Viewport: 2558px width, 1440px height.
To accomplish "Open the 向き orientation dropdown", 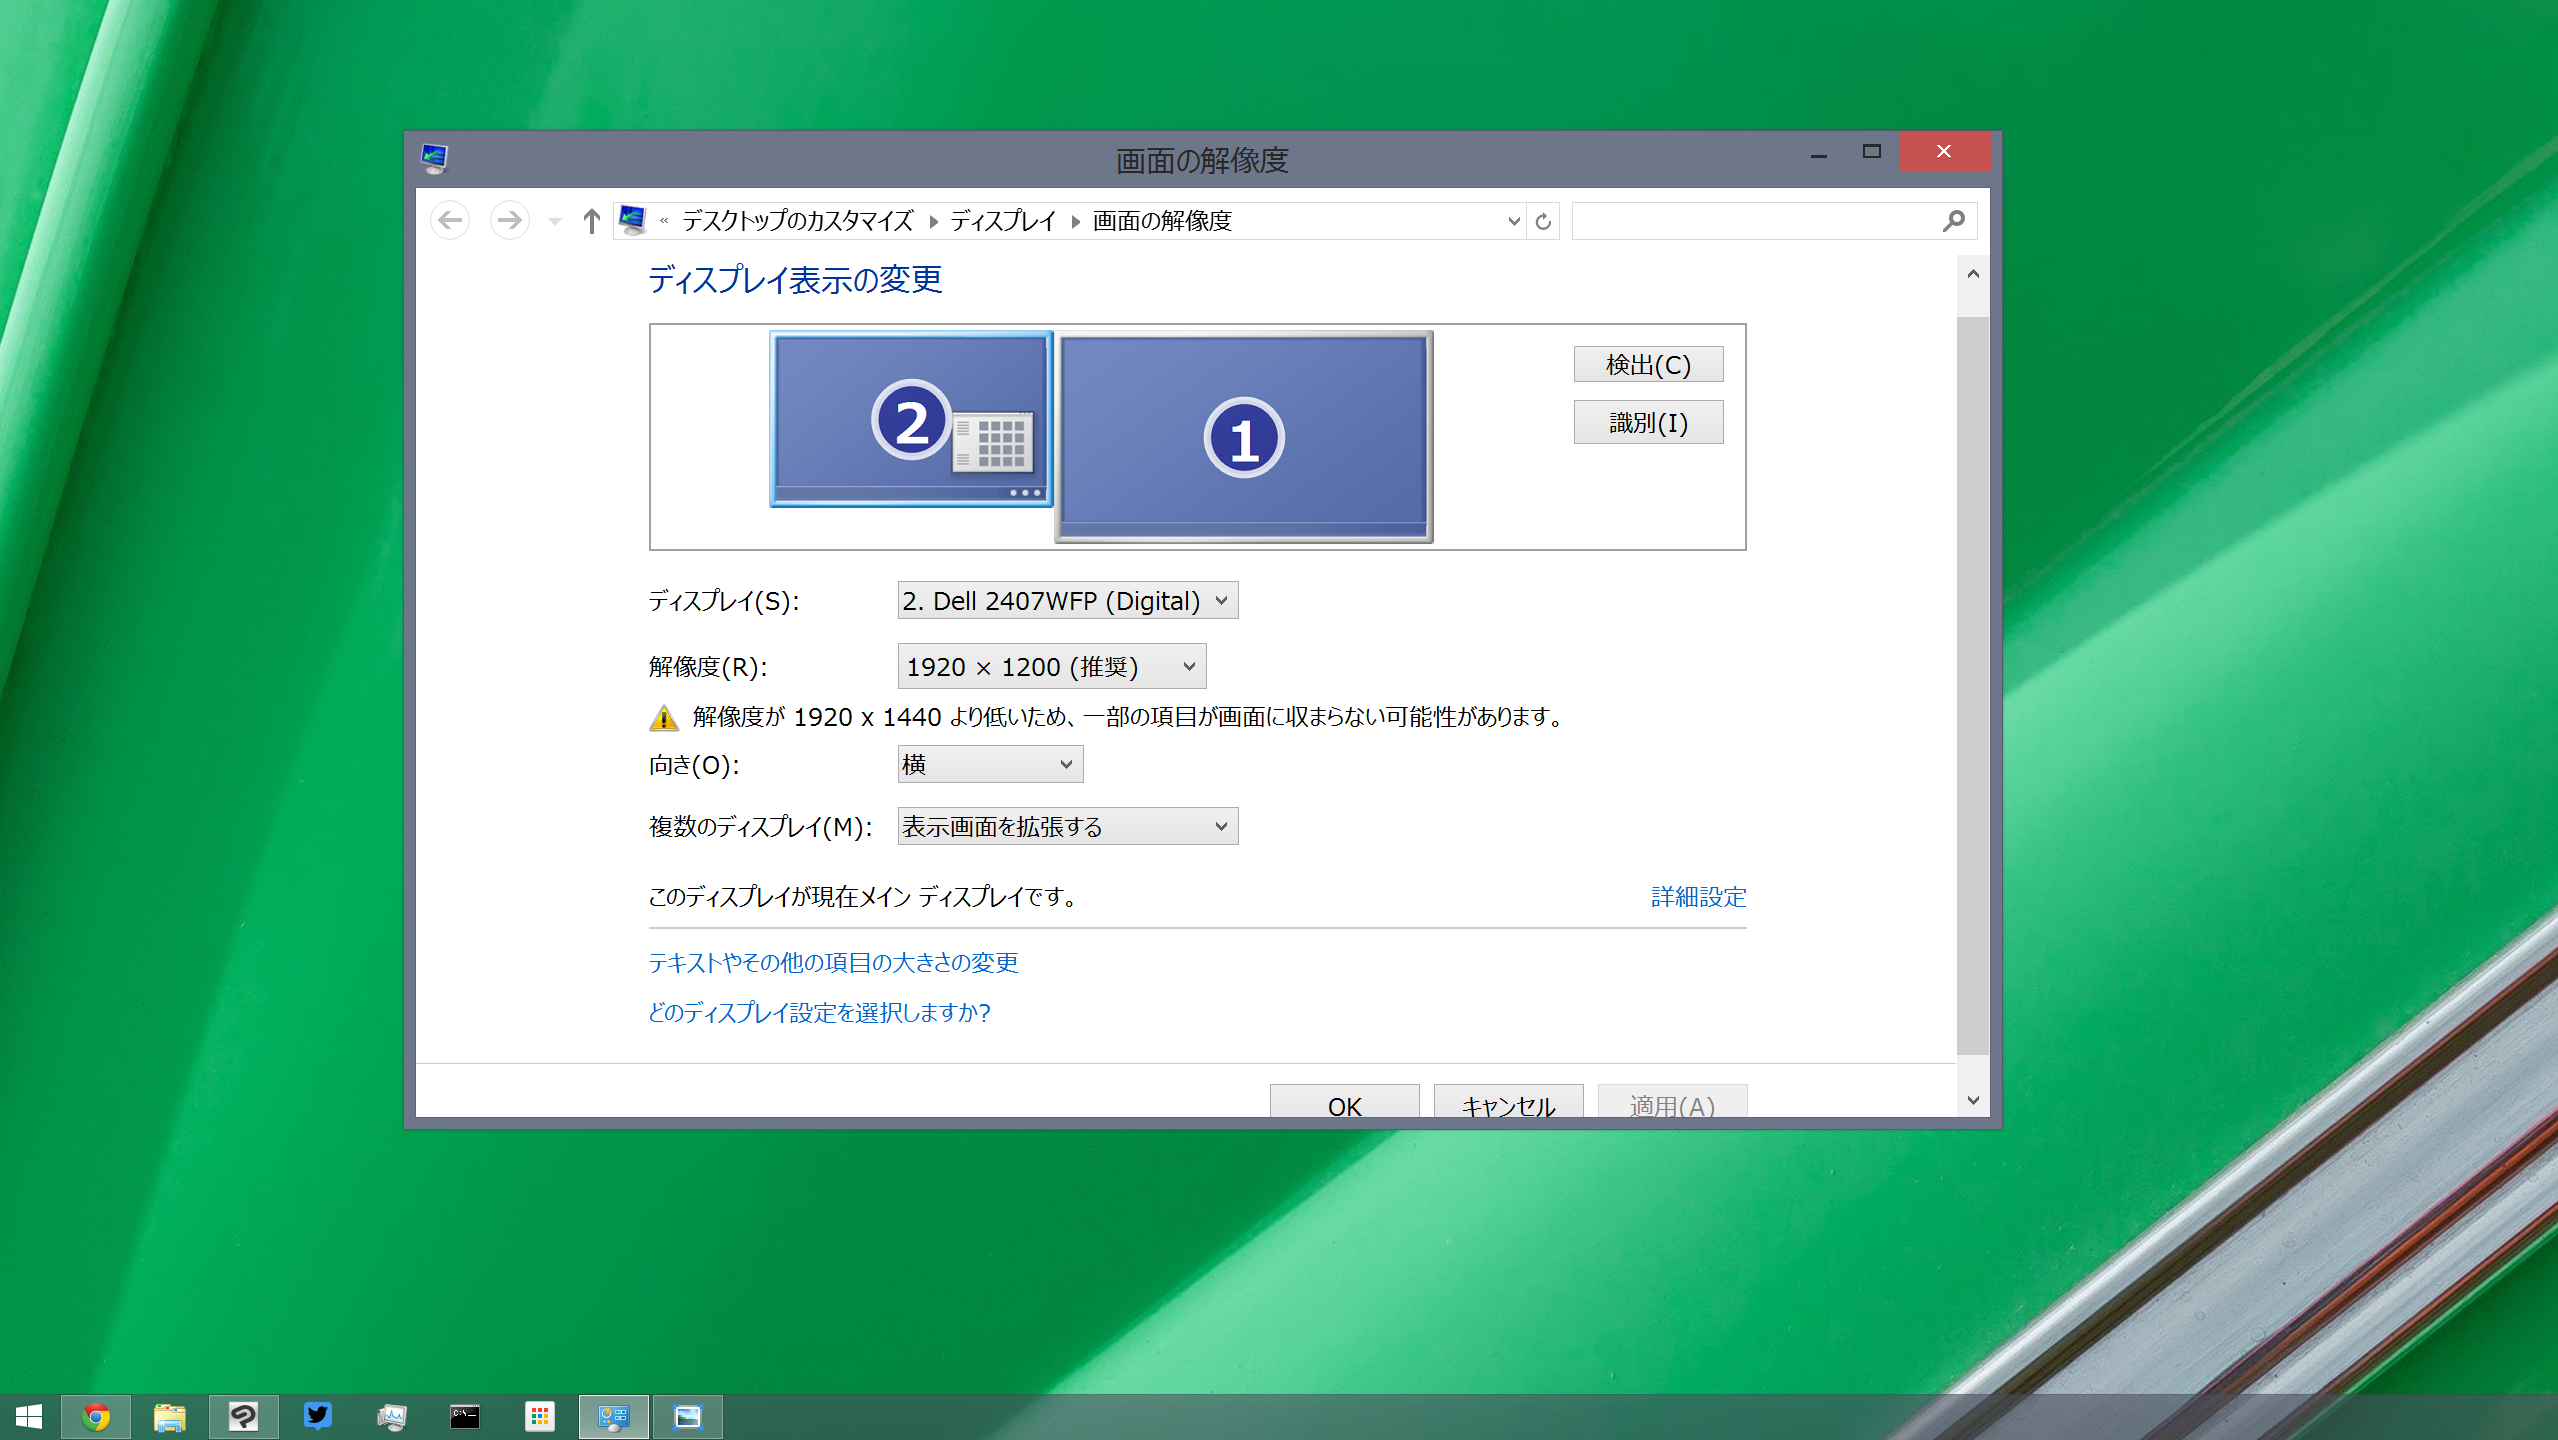I will pyautogui.click(x=989, y=764).
